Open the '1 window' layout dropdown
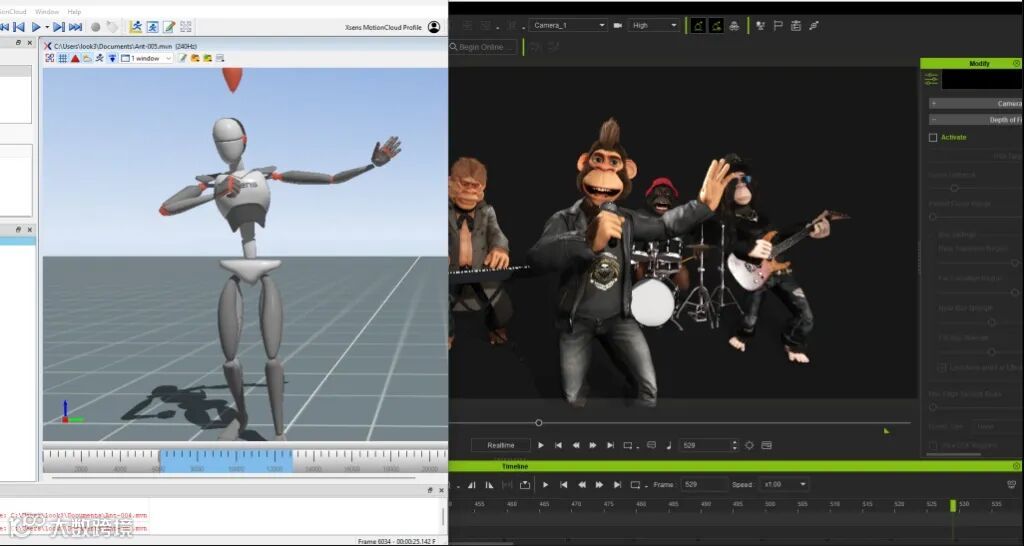Screen dimensions: 1024x546 click(147, 59)
